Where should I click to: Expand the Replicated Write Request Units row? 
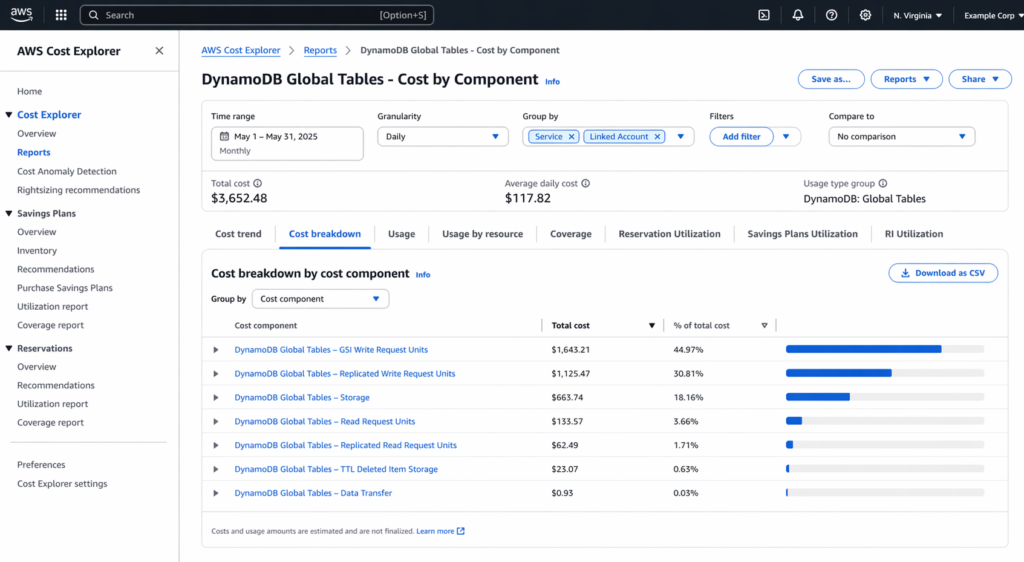(216, 374)
